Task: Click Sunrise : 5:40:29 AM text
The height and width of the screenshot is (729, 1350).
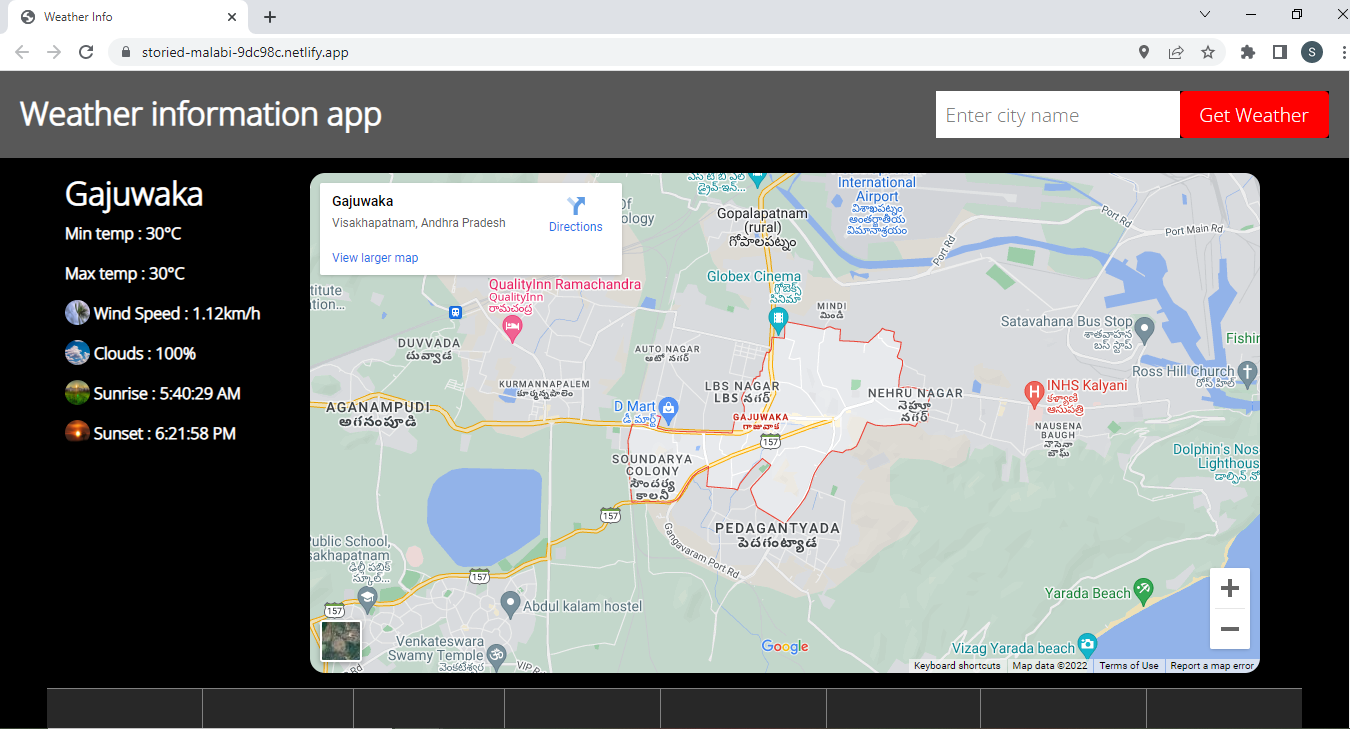Action: [x=167, y=393]
